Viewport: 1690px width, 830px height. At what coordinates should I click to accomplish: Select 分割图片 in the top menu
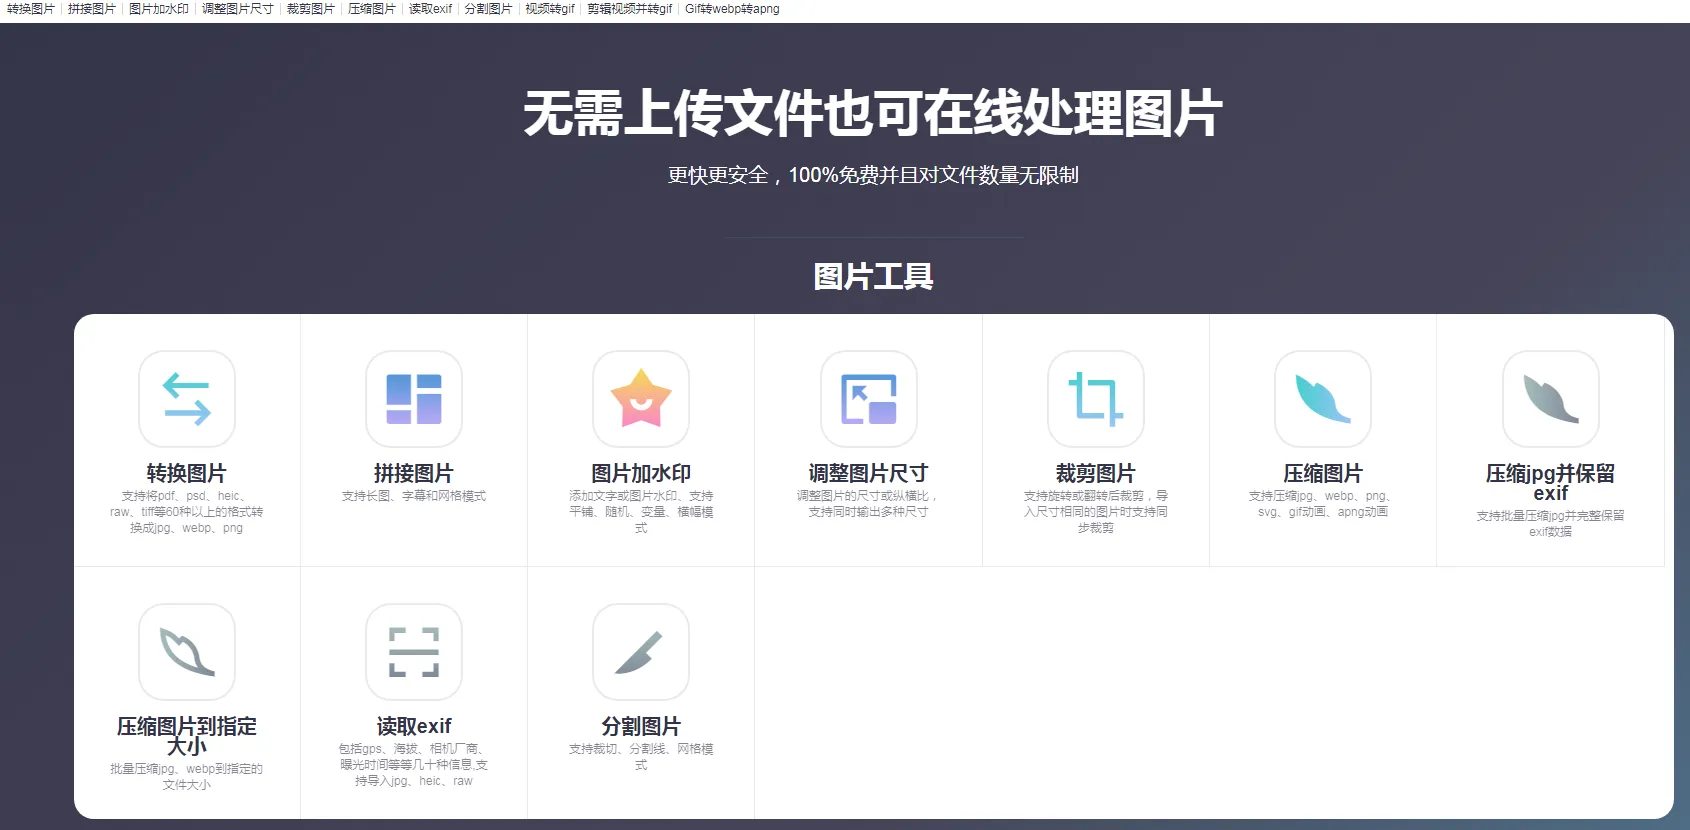coord(488,9)
